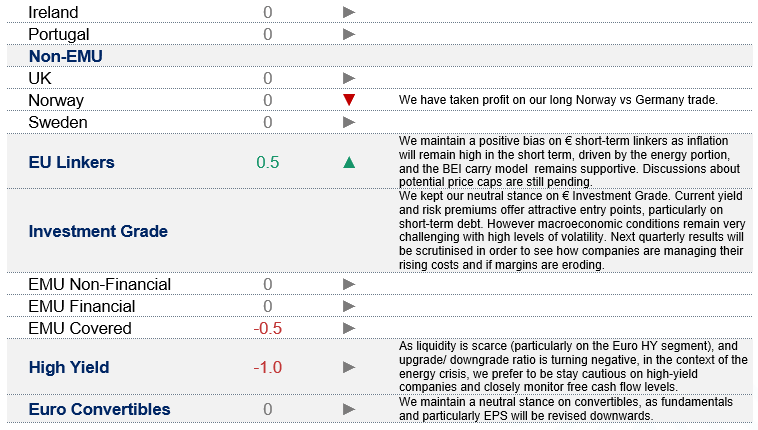
Task: Click the grey arrow in the Ireland row
Action: click(349, 12)
